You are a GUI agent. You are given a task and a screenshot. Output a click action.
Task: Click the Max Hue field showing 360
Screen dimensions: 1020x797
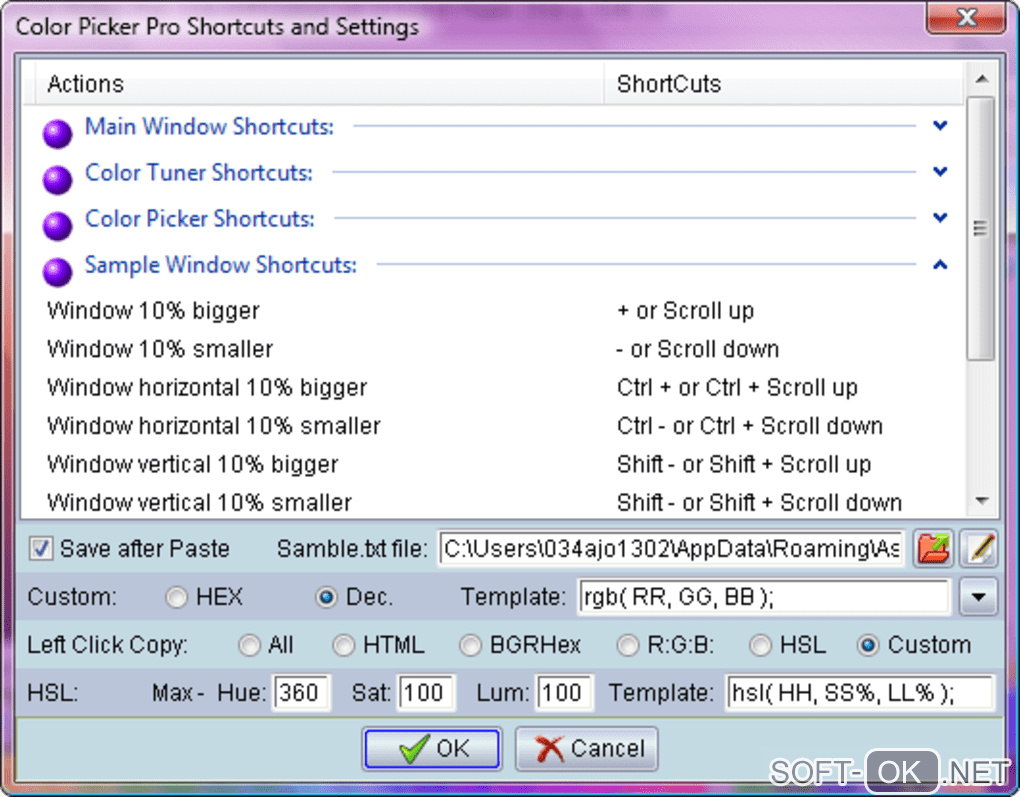(301, 692)
